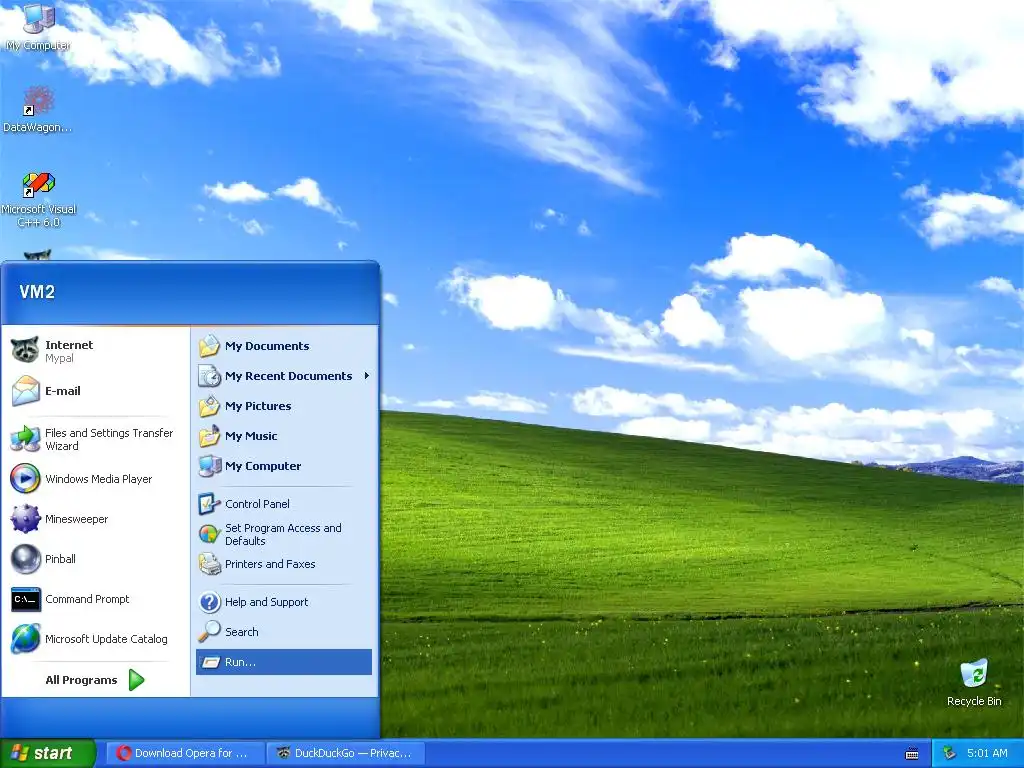
Task: Expand the My Recent Documents submenu arrow
Action: [x=367, y=376]
